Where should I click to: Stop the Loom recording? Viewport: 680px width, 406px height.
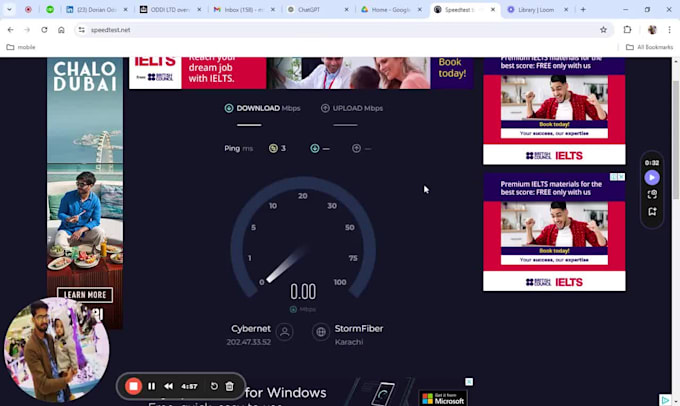(133, 386)
